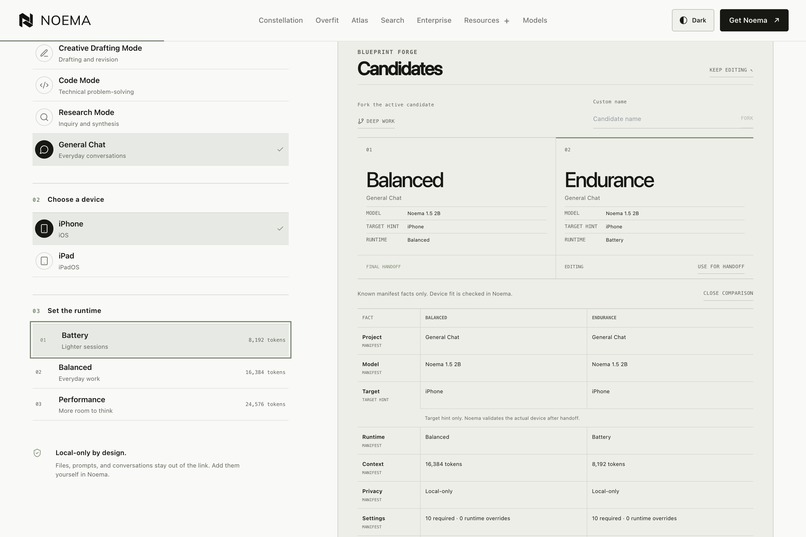Viewport: 806px width, 537px height.
Task: Click the Local-only shield icon
Action: tap(37, 453)
